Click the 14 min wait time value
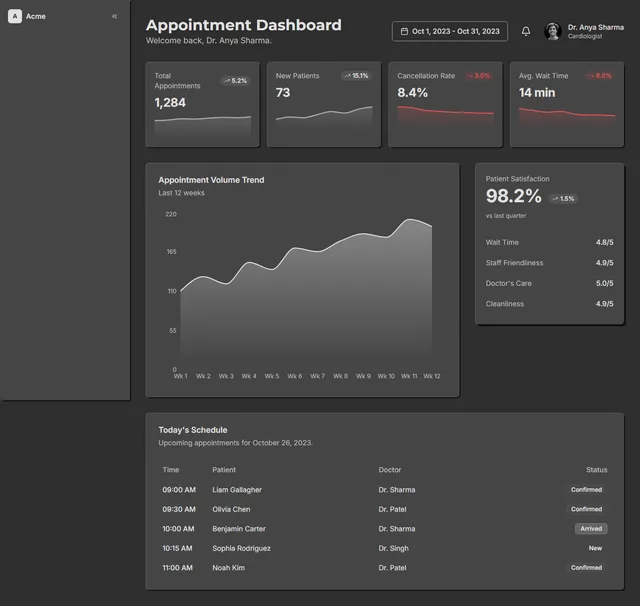Viewport: 640px width, 606px height. [537, 93]
